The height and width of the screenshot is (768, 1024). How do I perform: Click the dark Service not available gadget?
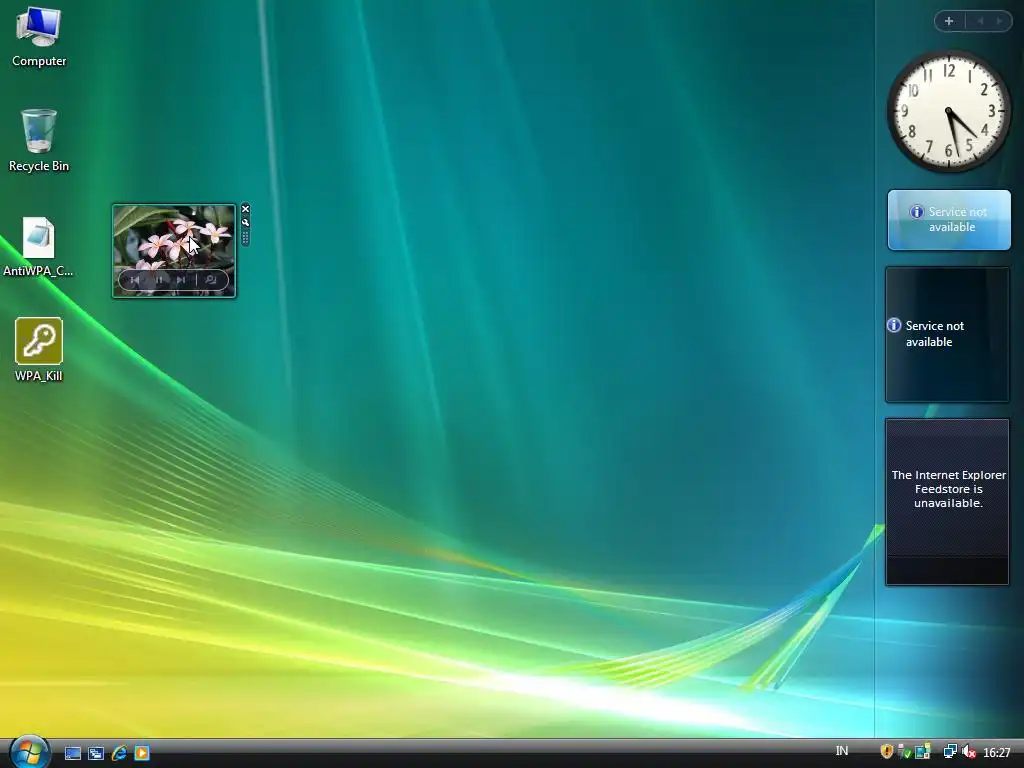click(x=947, y=334)
